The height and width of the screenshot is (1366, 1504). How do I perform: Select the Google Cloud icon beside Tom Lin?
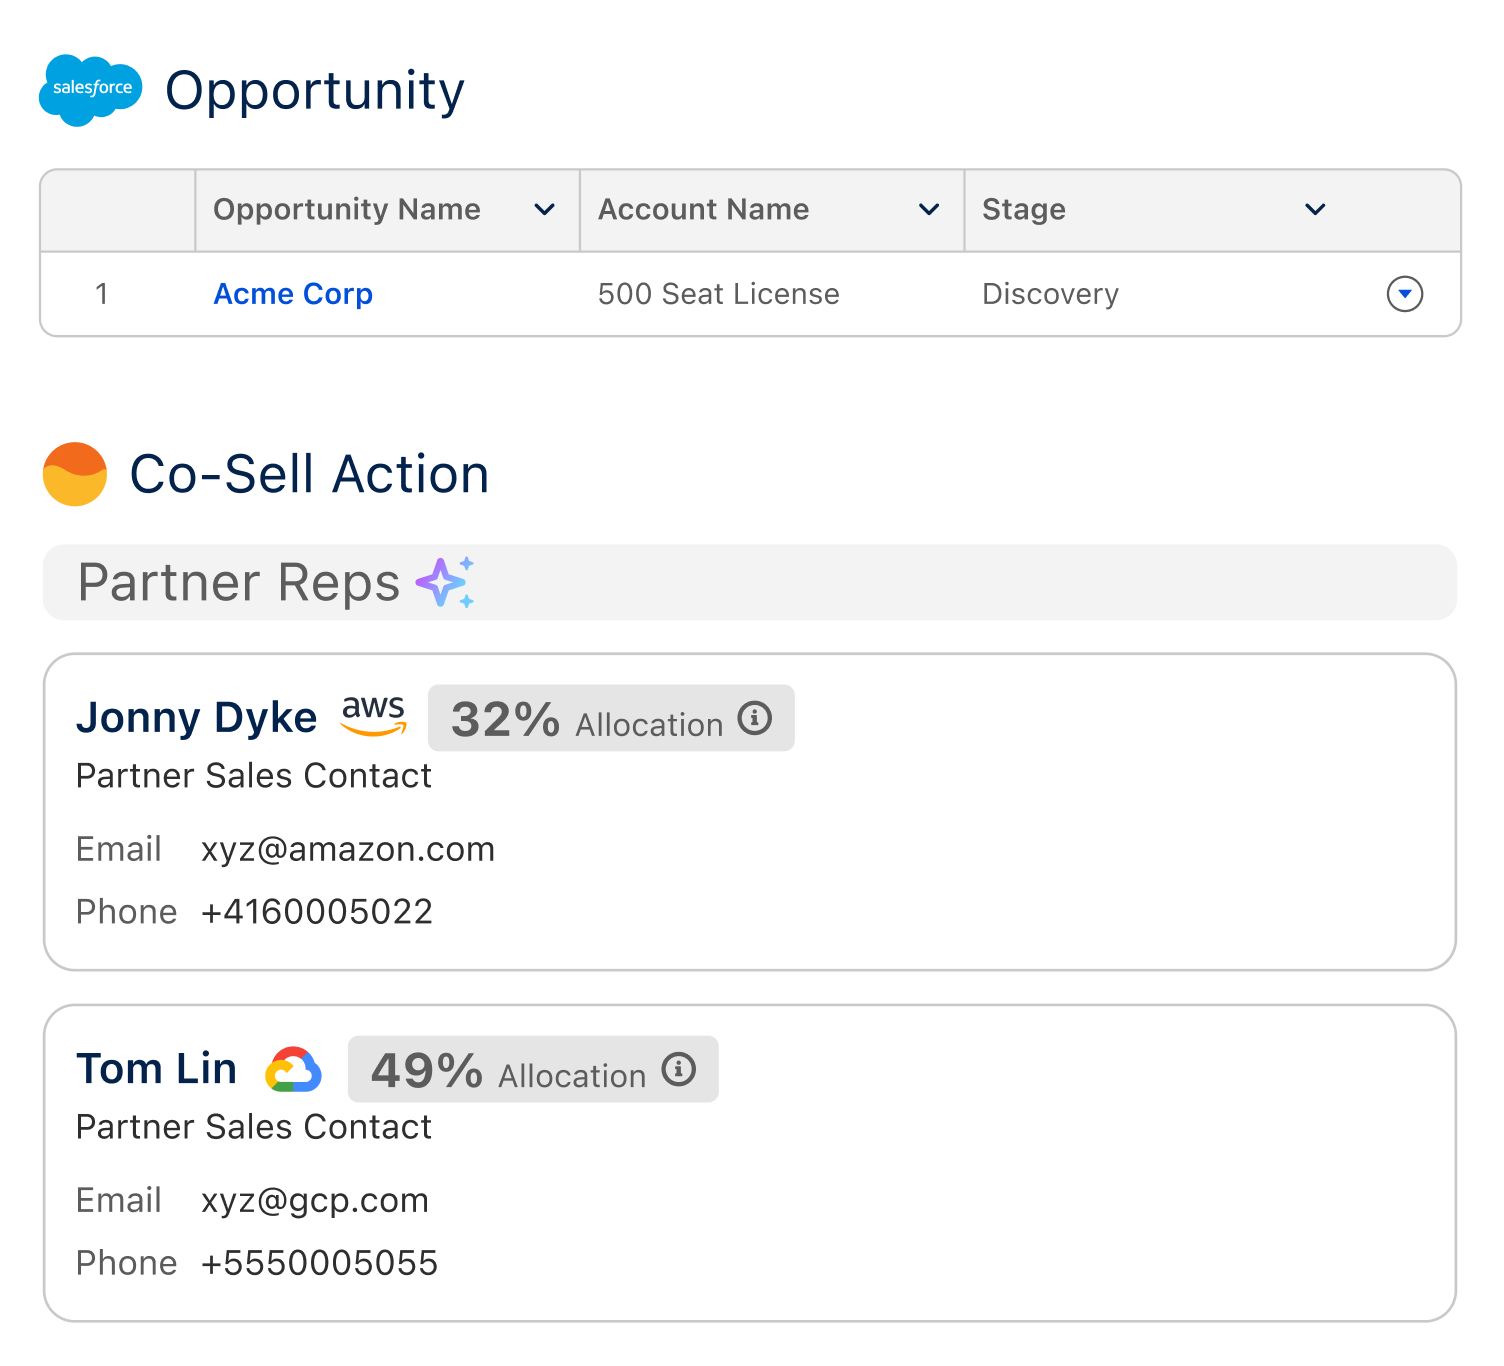point(293,1068)
